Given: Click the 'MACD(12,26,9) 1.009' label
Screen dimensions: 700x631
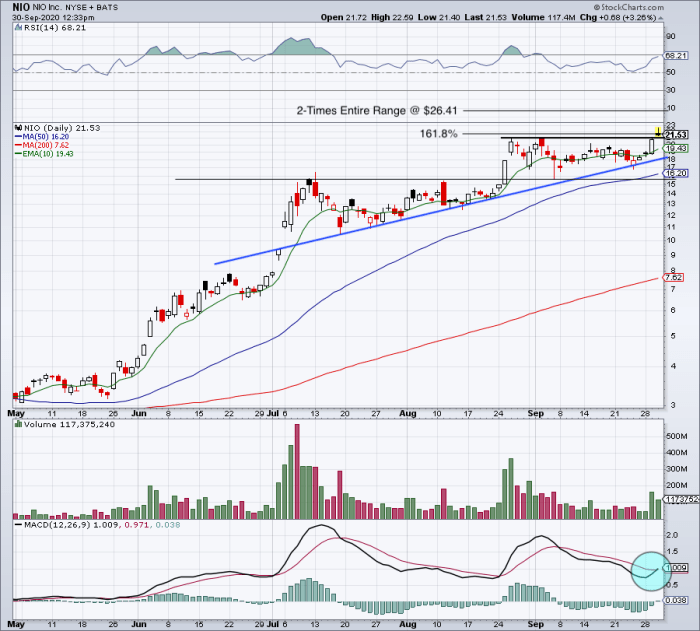Looking at the screenshot, I should tap(71, 525).
